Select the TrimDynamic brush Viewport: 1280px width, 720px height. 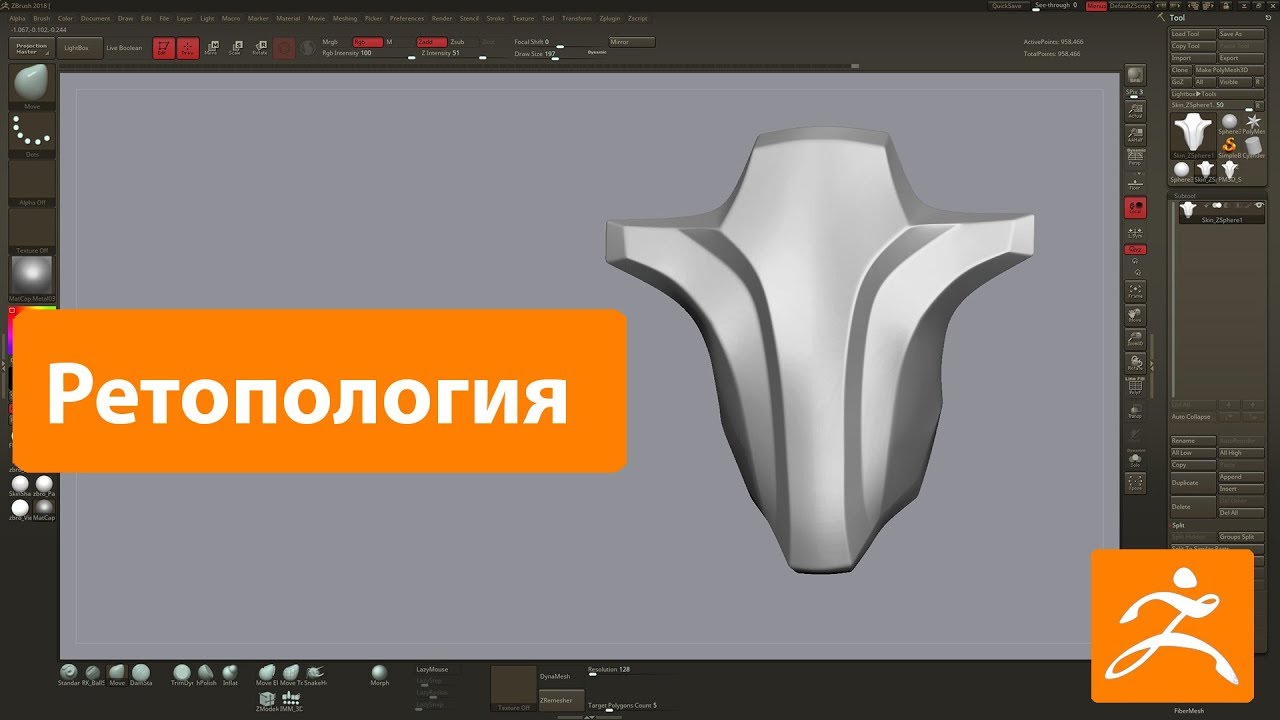click(181, 674)
